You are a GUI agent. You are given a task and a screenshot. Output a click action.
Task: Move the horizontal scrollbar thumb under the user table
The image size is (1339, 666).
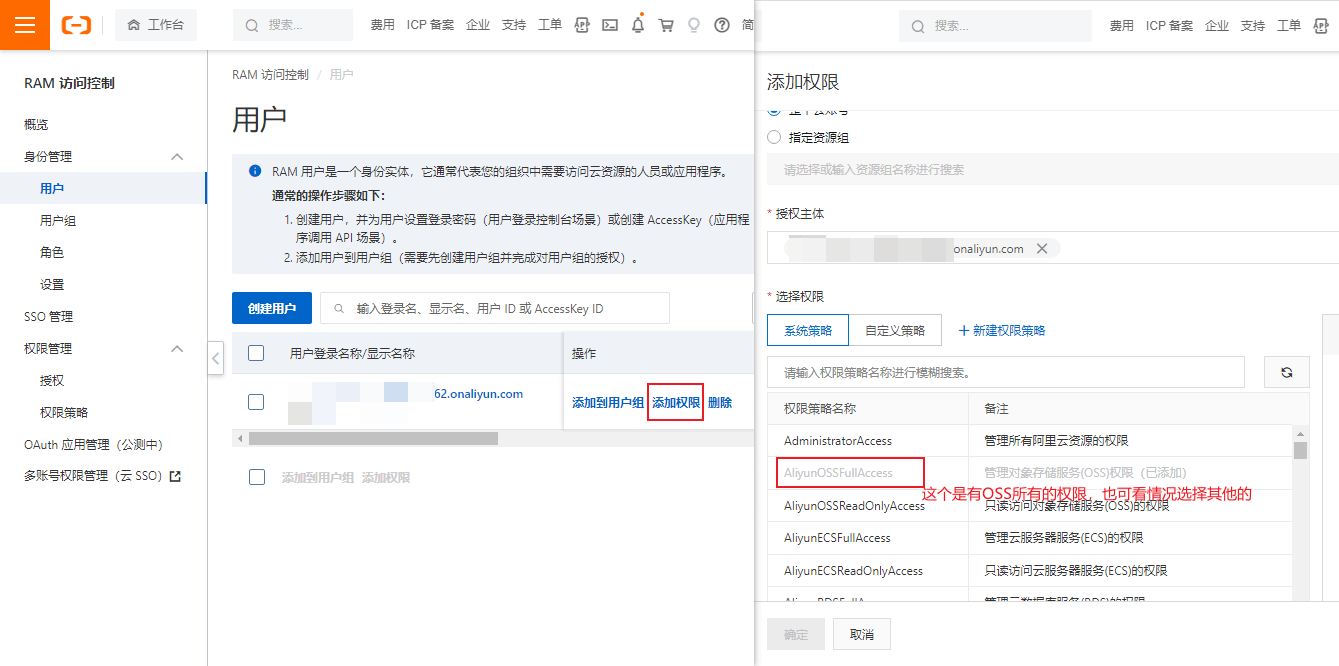373,439
